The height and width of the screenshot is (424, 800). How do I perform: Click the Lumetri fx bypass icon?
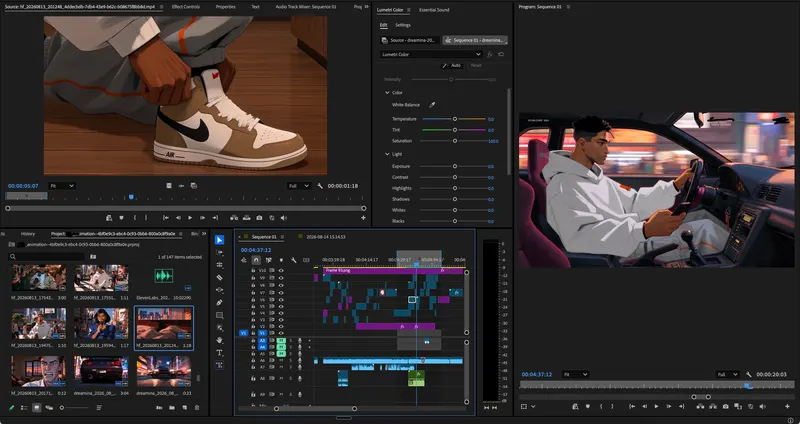[489, 54]
